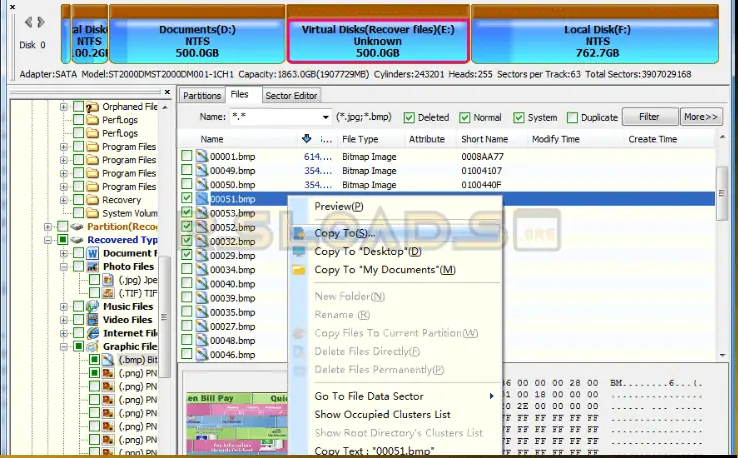
Task: Toggle the System checkbox
Action: click(519, 118)
